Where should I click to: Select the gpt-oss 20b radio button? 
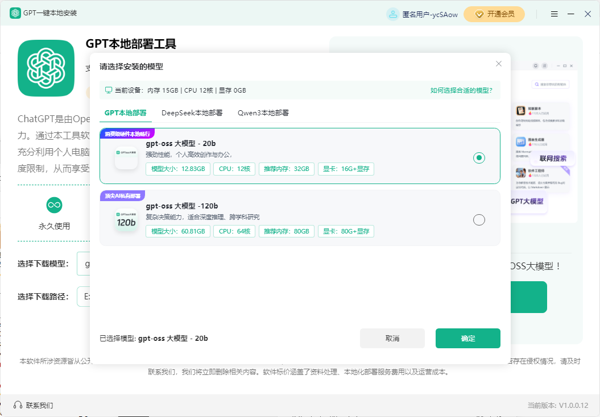pyautogui.click(x=479, y=157)
